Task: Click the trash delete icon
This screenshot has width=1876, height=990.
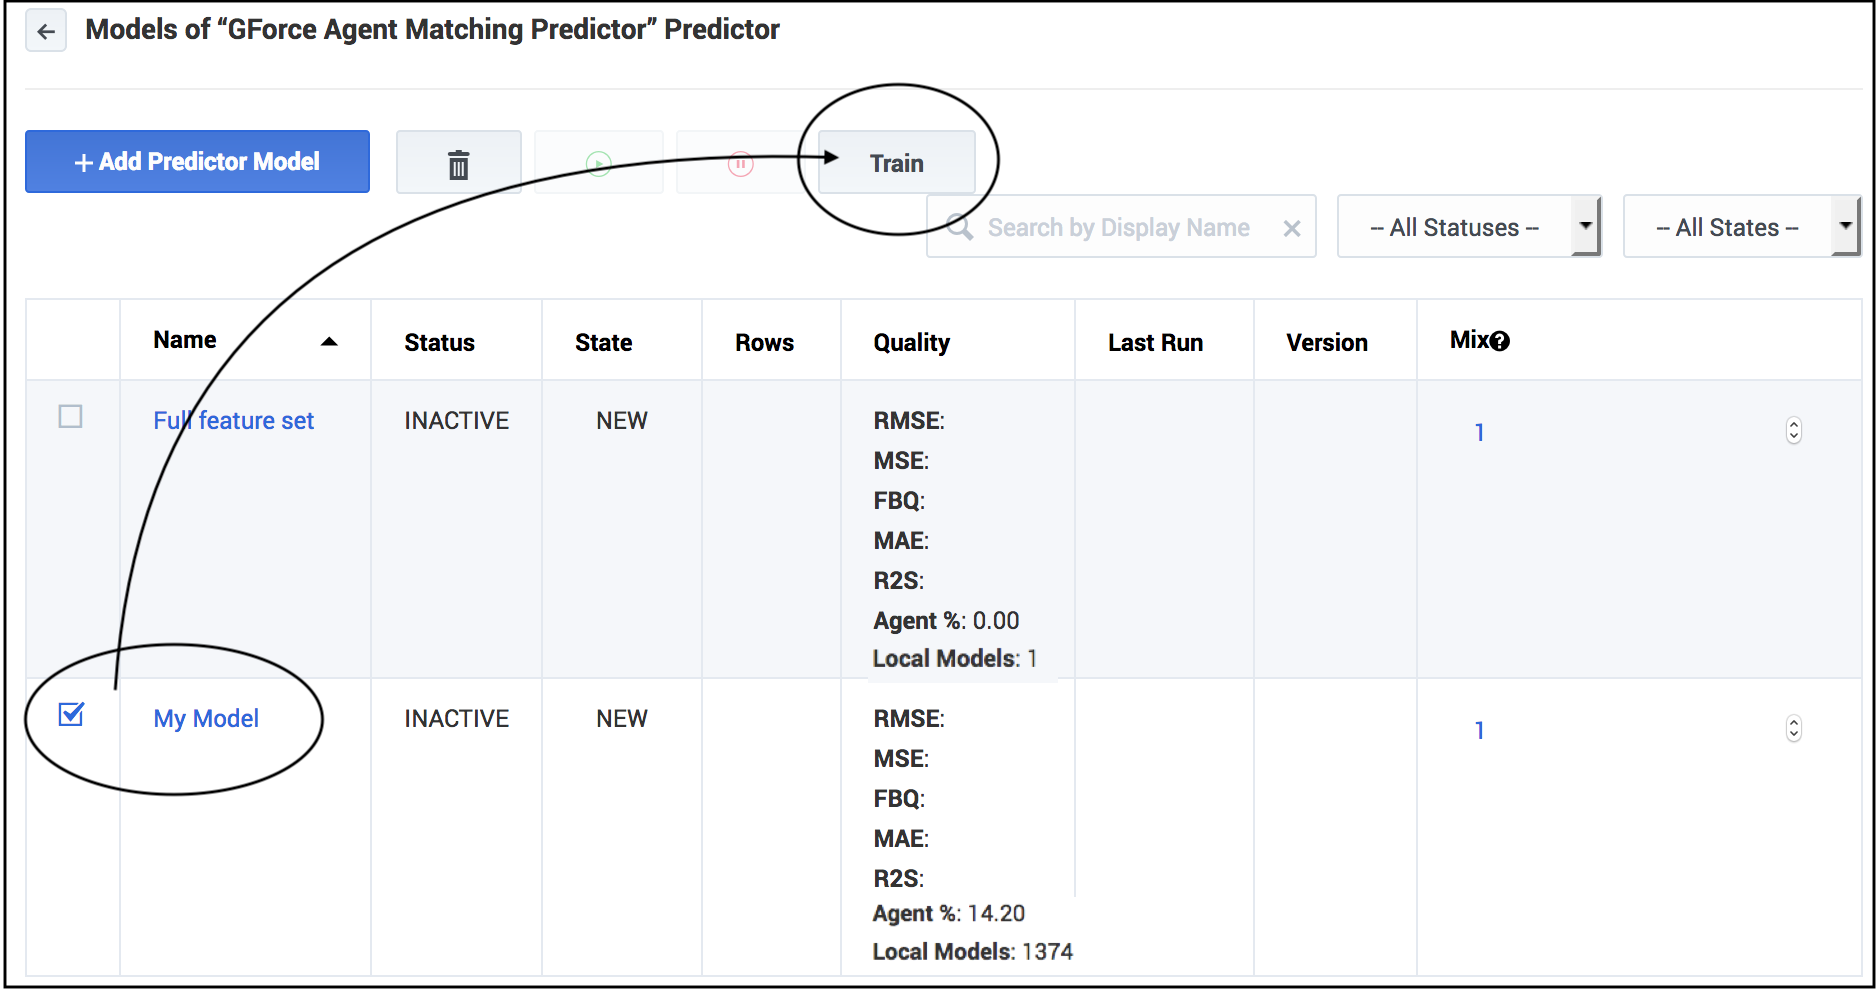Action: coord(458,164)
